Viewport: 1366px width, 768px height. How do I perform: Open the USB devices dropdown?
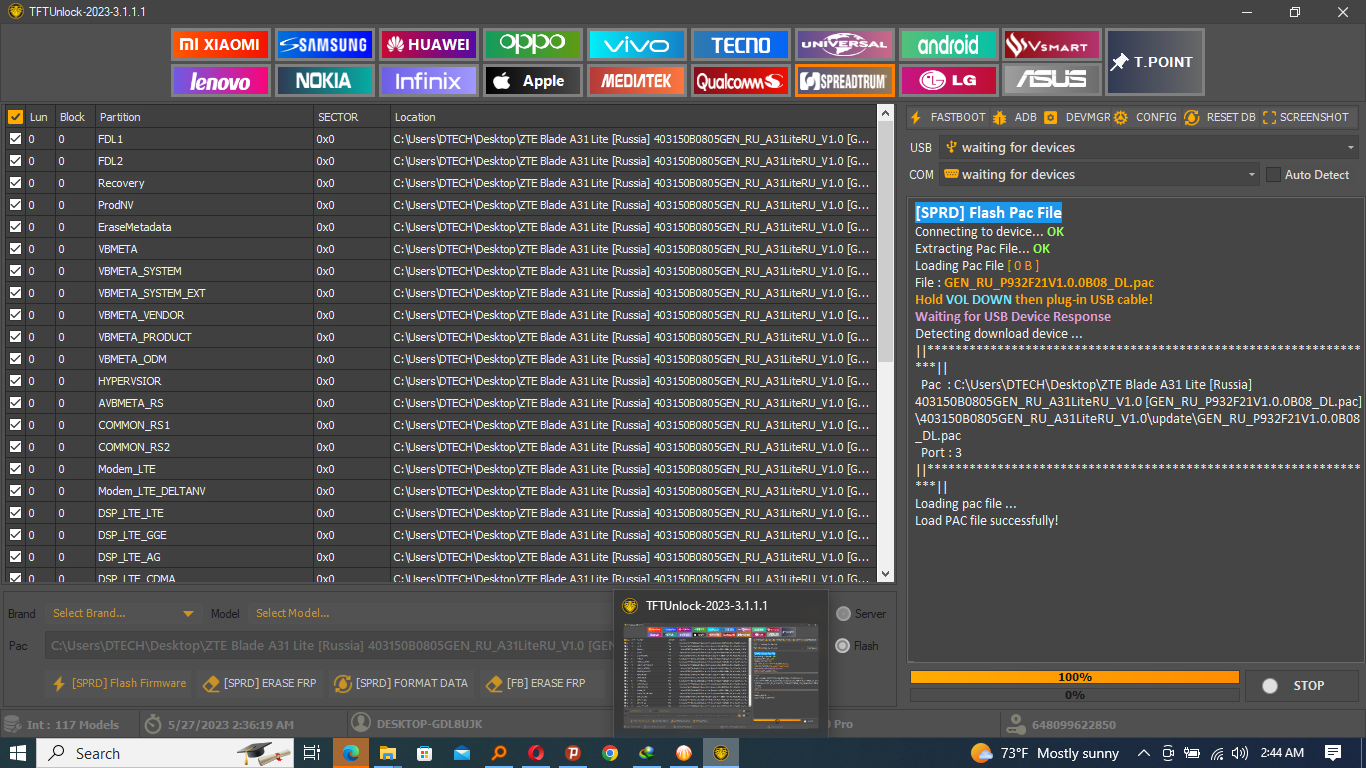coord(1149,147)
